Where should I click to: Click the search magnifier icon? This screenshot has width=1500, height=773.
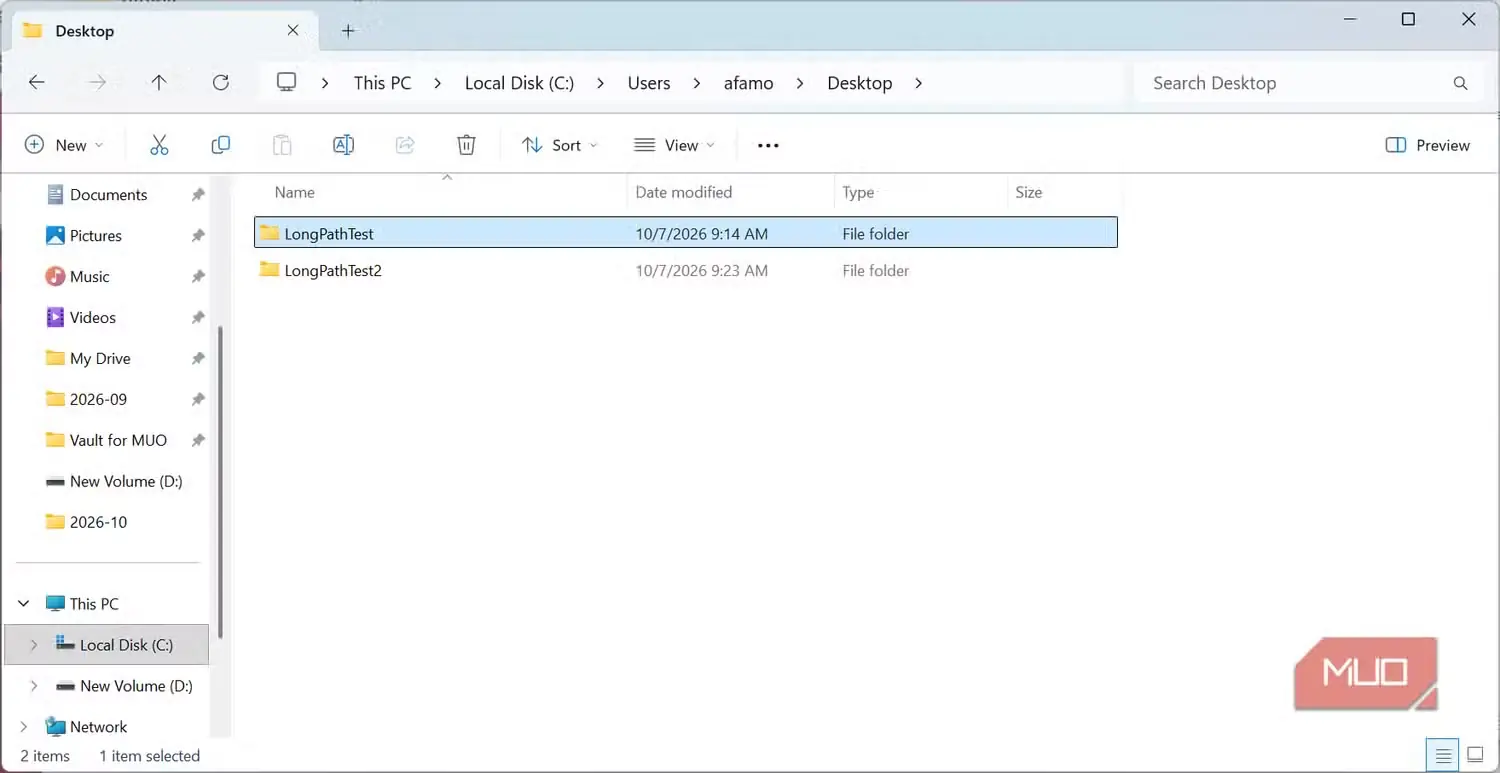coord(1460,83)
